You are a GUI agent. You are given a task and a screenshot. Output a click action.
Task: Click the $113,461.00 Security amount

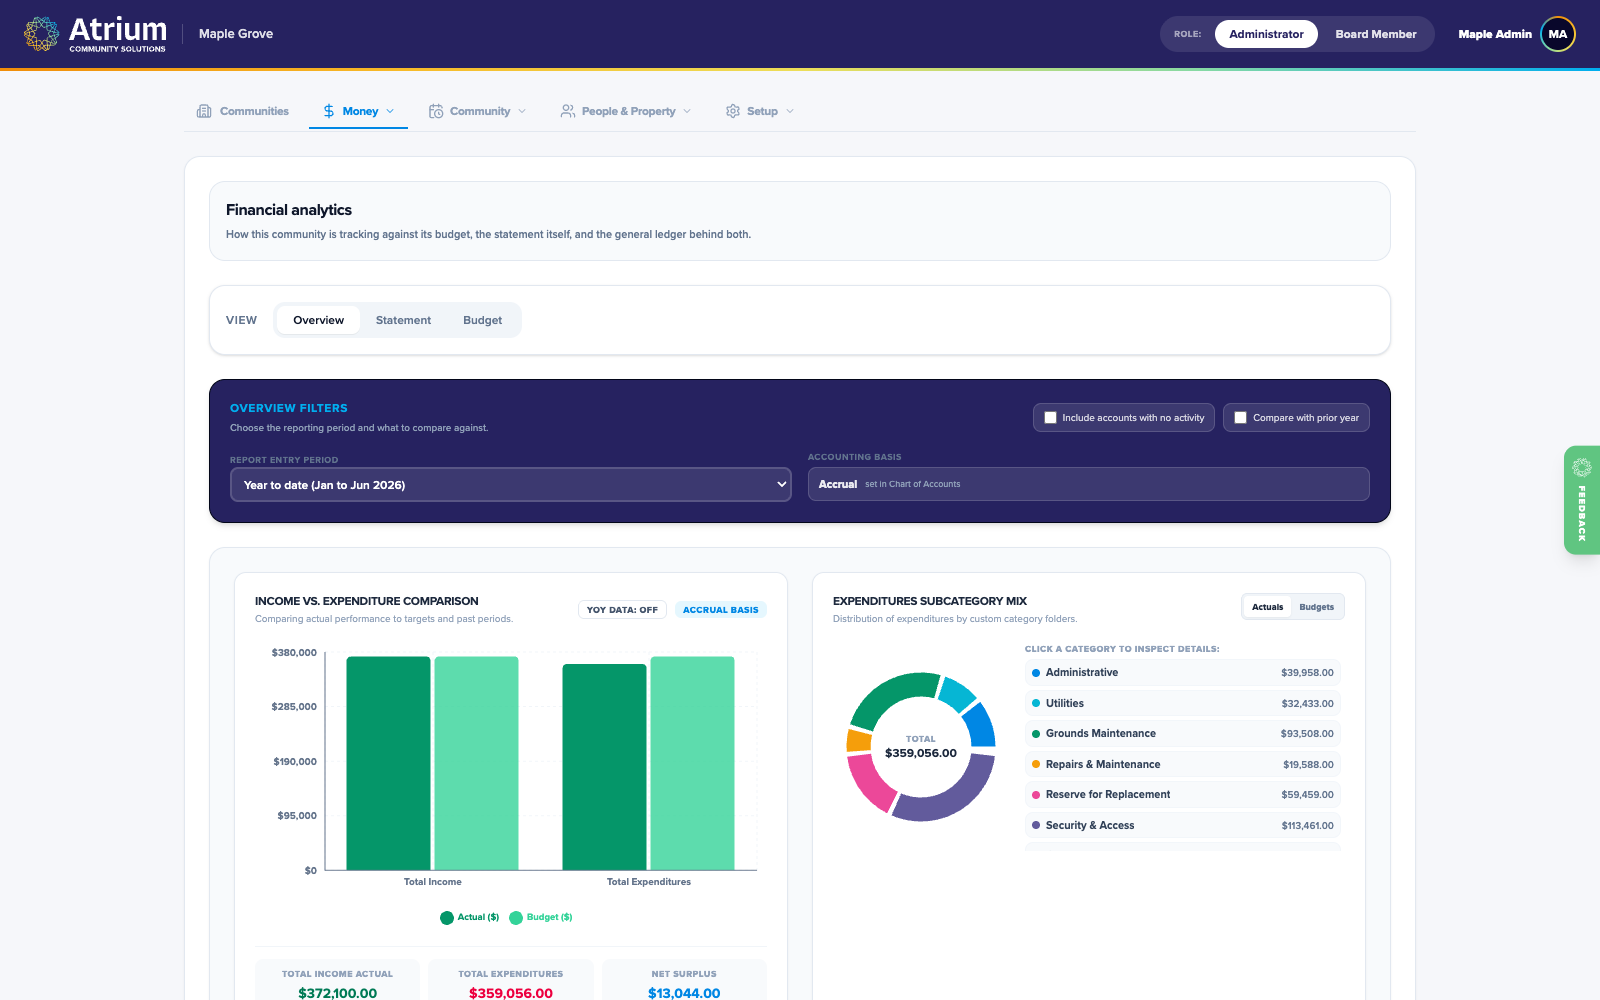[1307, 826]
